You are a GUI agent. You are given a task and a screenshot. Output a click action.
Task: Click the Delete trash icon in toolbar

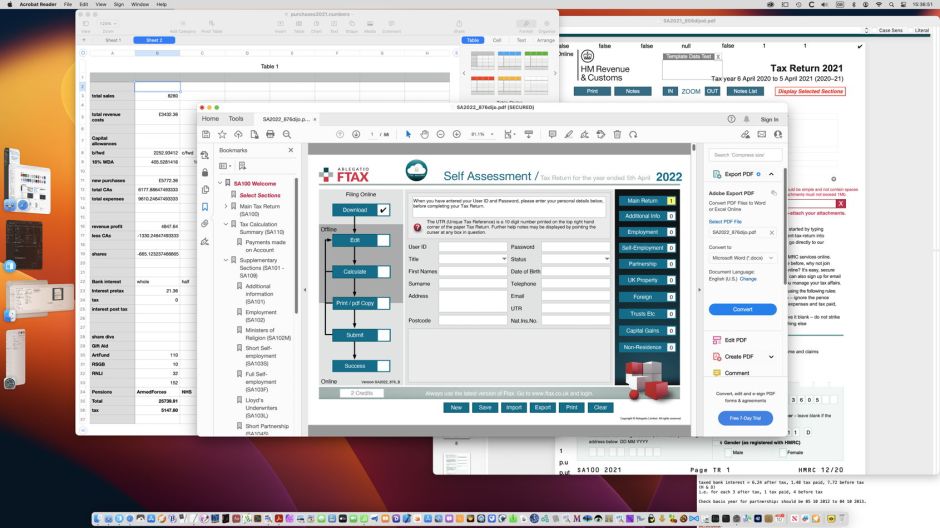click(x=617, y=133)
